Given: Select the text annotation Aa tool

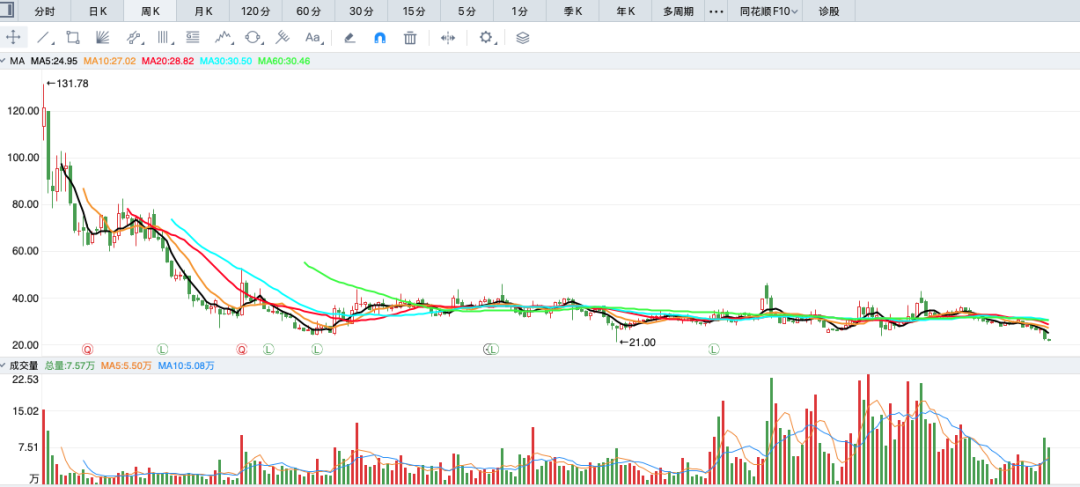Looking at the screenshot, I should pos(312,37).
